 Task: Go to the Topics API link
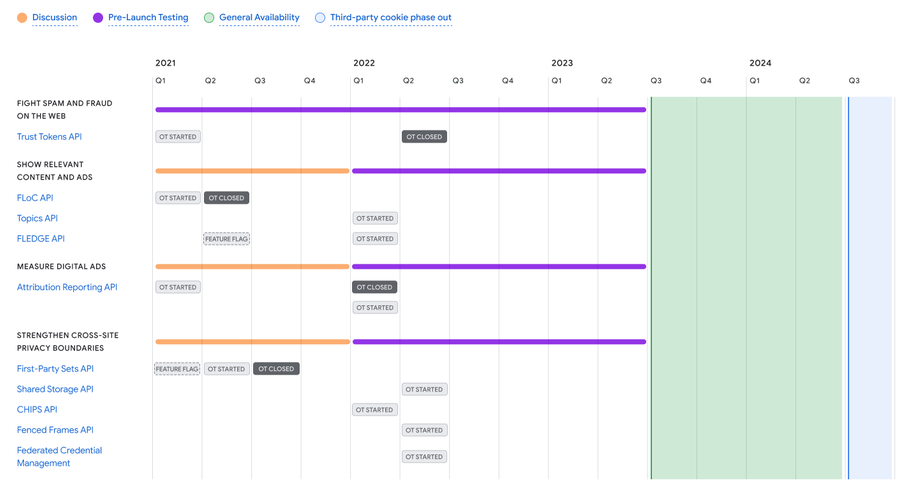tap(37, 218)
